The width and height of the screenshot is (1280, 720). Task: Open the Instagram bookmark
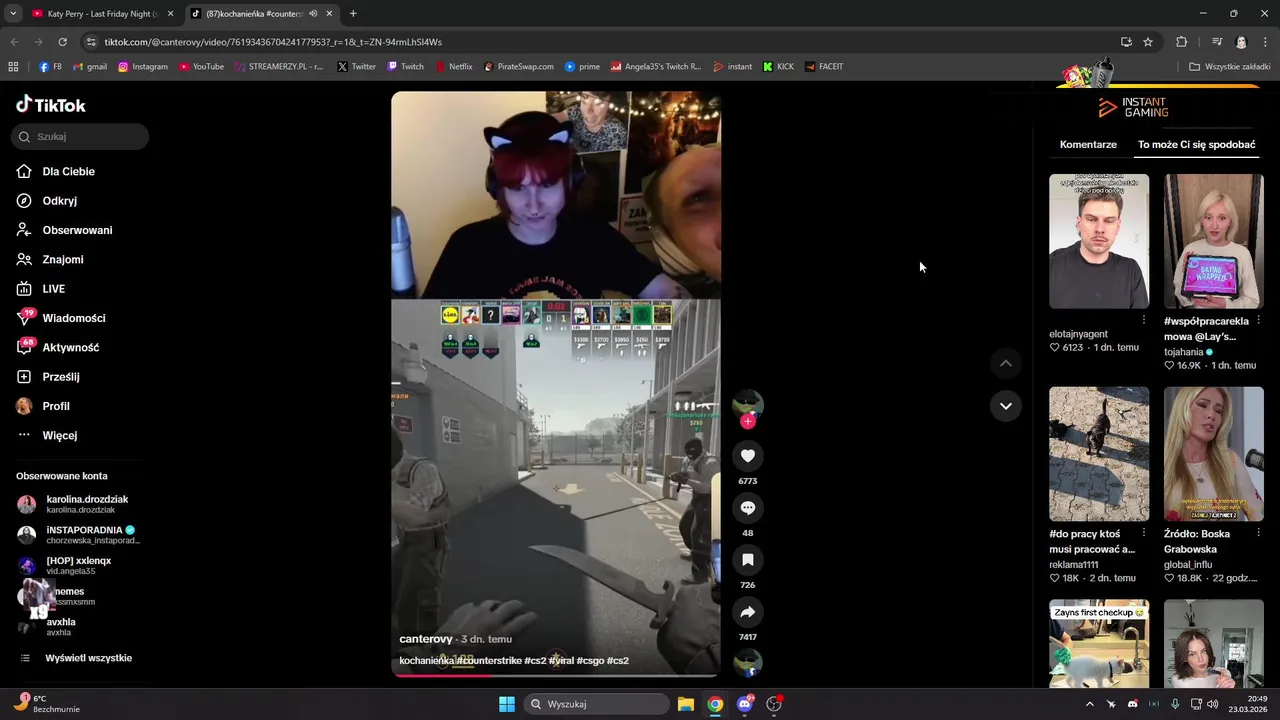143,67
